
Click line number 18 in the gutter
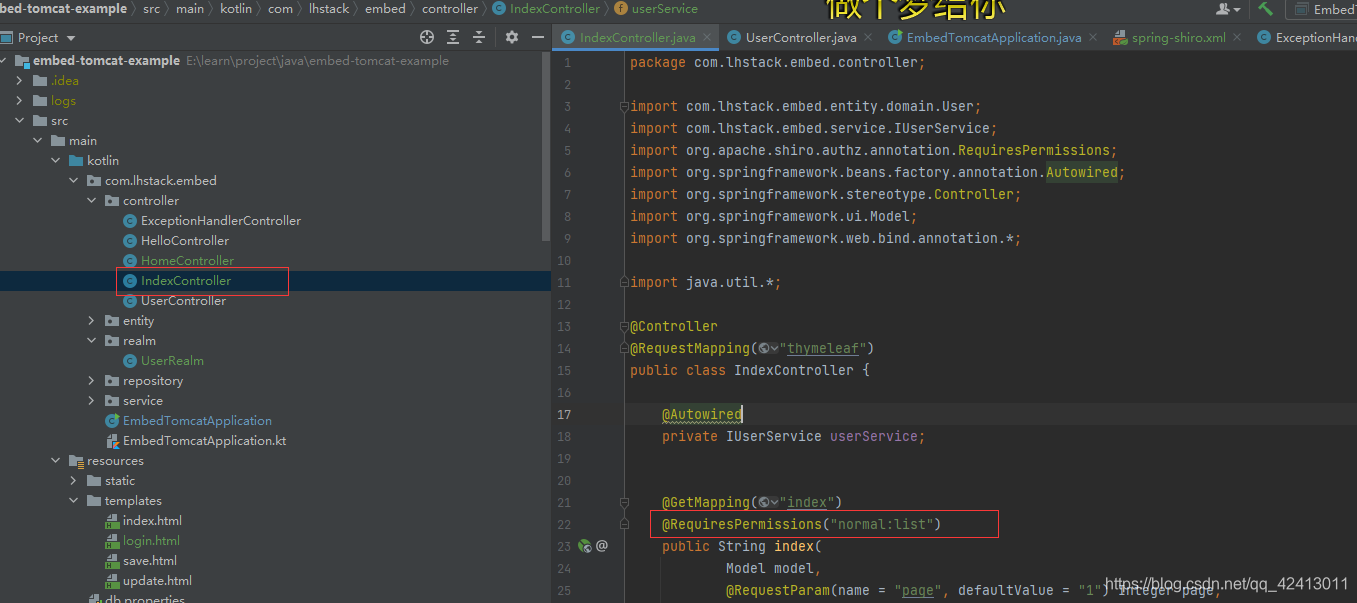(565, 436)
